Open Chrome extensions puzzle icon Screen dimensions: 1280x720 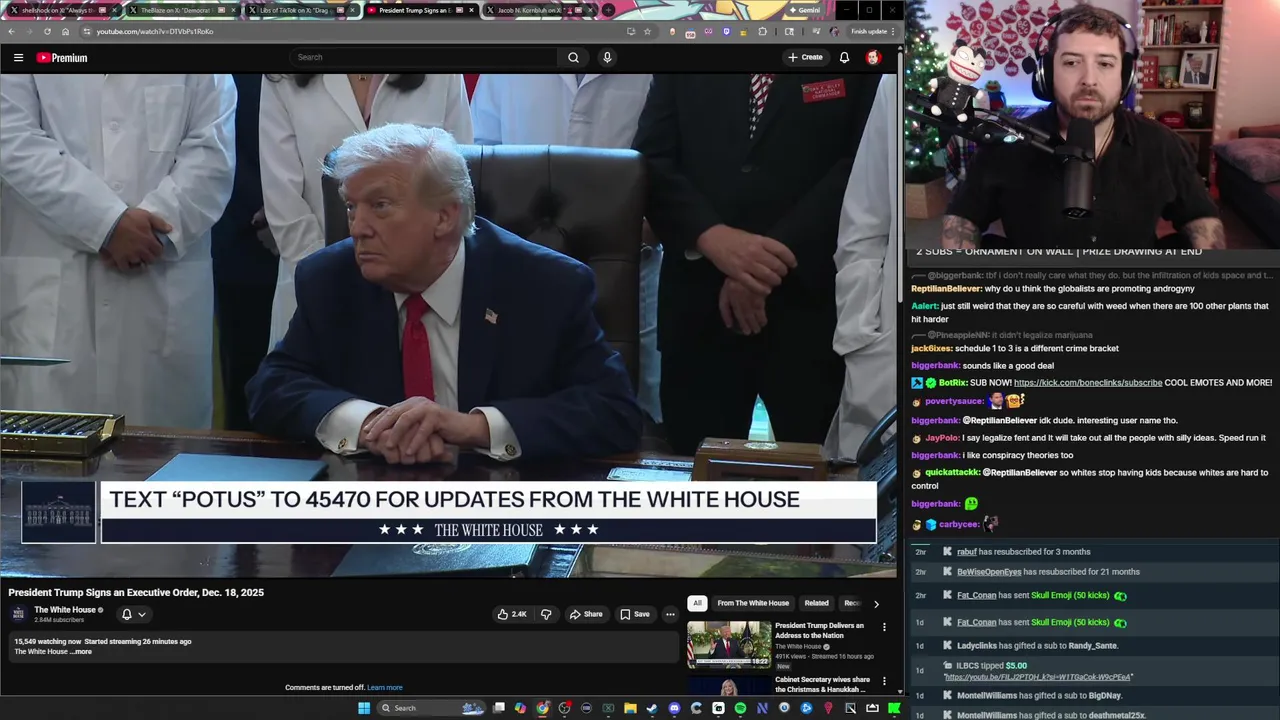point(763,31)
